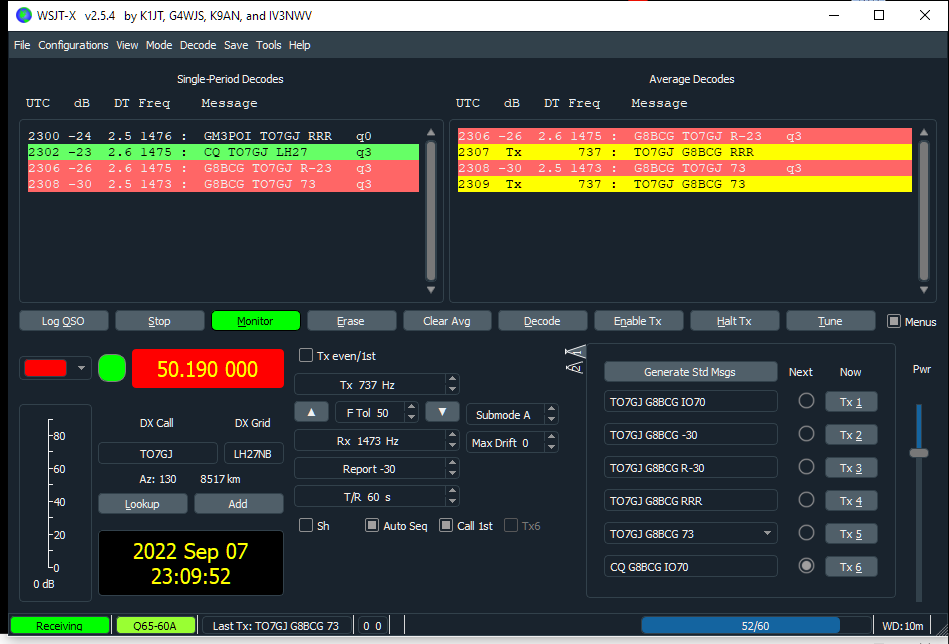Toggle the Call 1st checkbox
Screen dimensions: 949x644
tap(446, 525)
